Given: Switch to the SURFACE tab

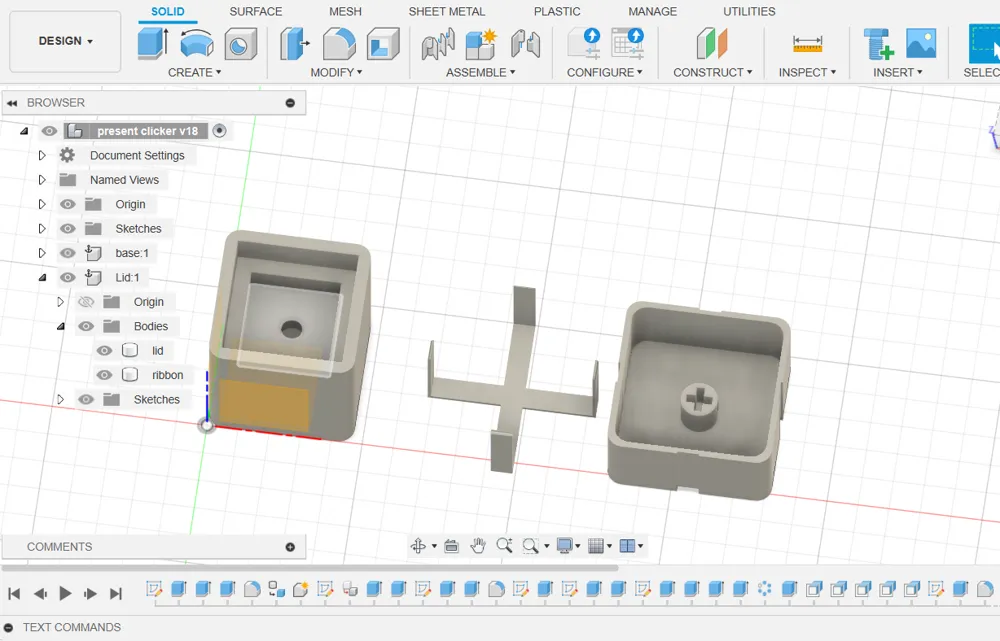Looking at the screenshot, I should tap(256, 11).
